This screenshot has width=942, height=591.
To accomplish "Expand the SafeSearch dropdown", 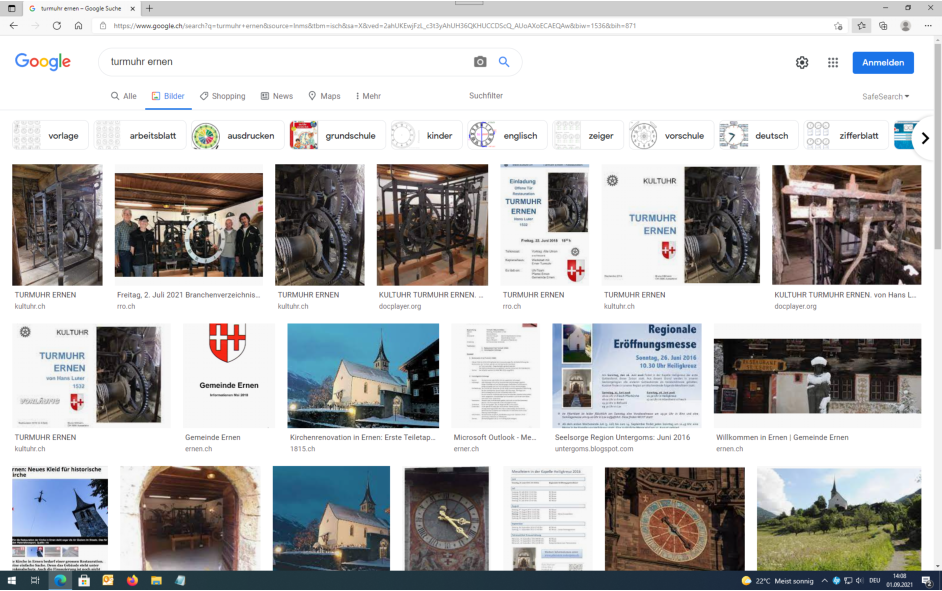I will (886, 97).
